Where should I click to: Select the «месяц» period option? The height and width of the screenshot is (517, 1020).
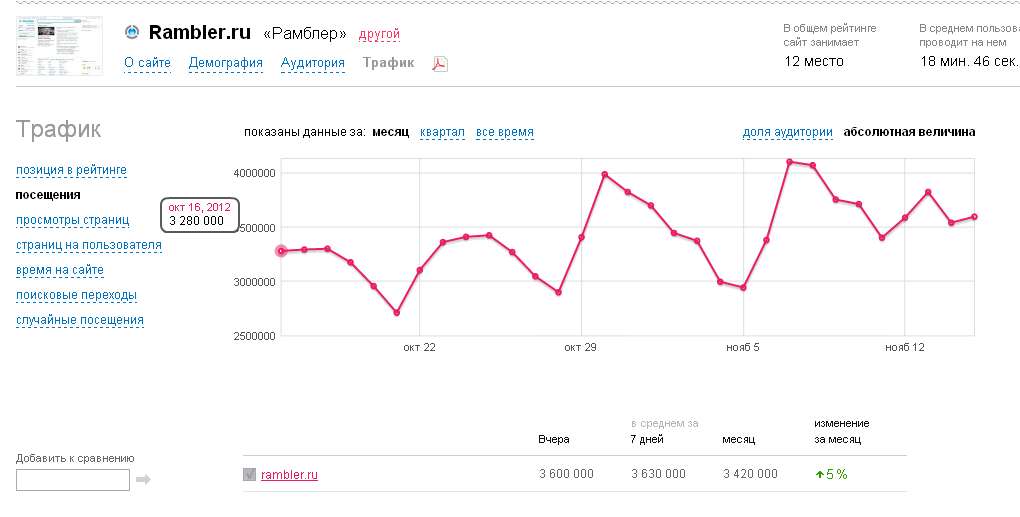[x=390, y=132]
